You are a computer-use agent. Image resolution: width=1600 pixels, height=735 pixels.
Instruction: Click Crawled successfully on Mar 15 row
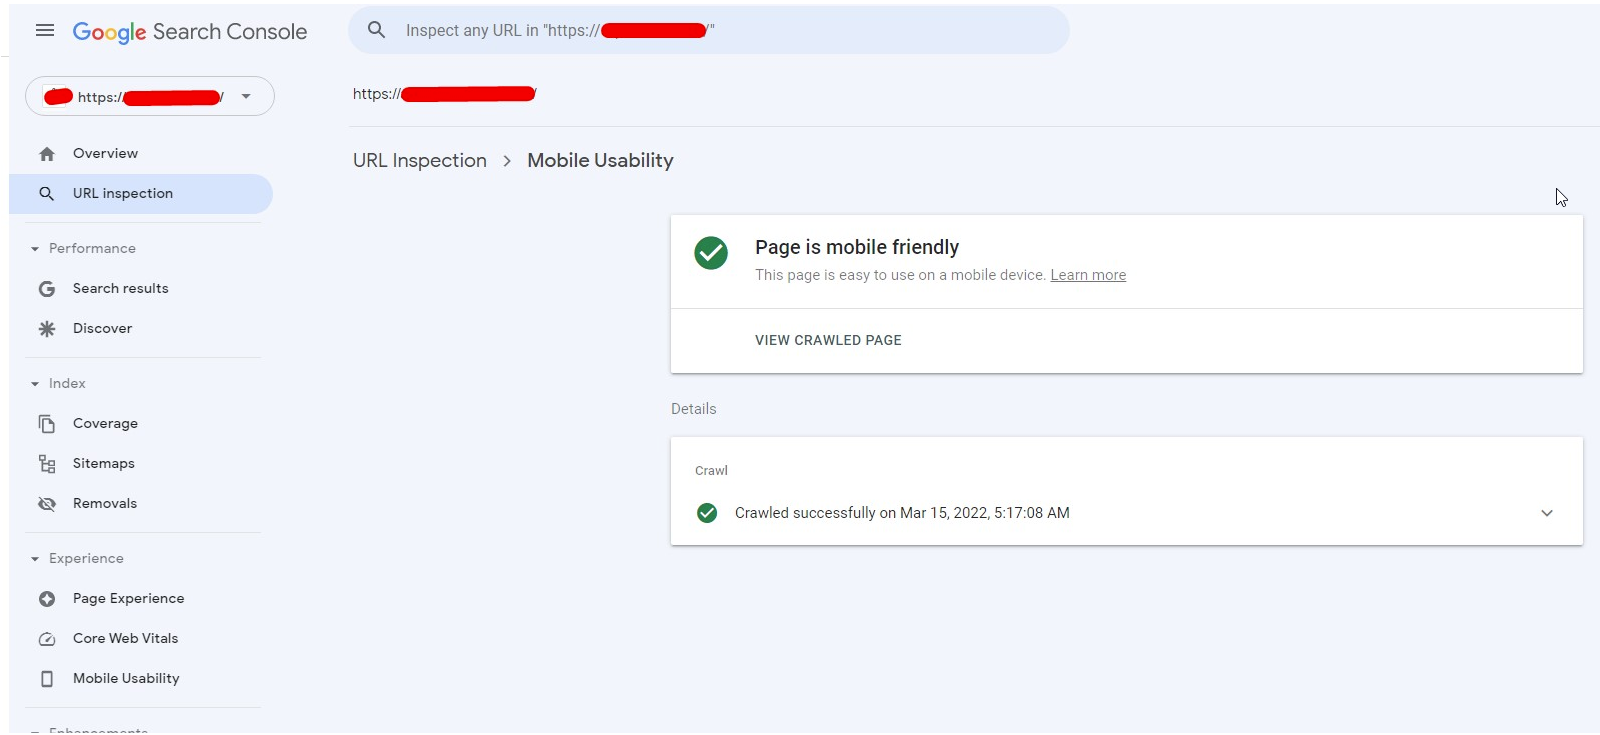(1127, 513)
